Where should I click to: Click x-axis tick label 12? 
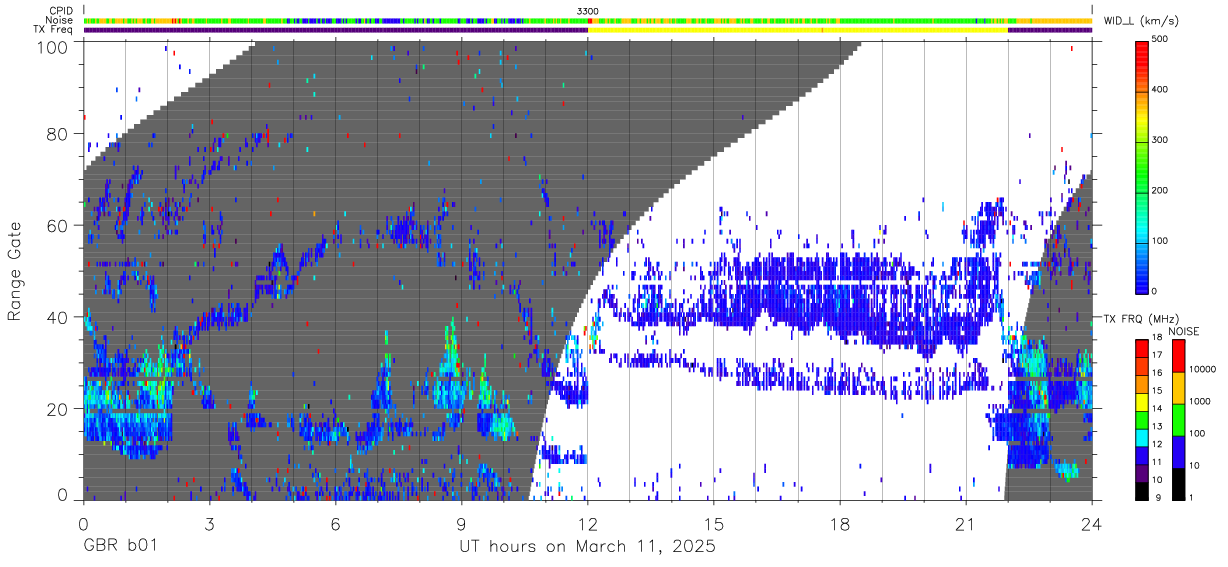coord(587,523)
